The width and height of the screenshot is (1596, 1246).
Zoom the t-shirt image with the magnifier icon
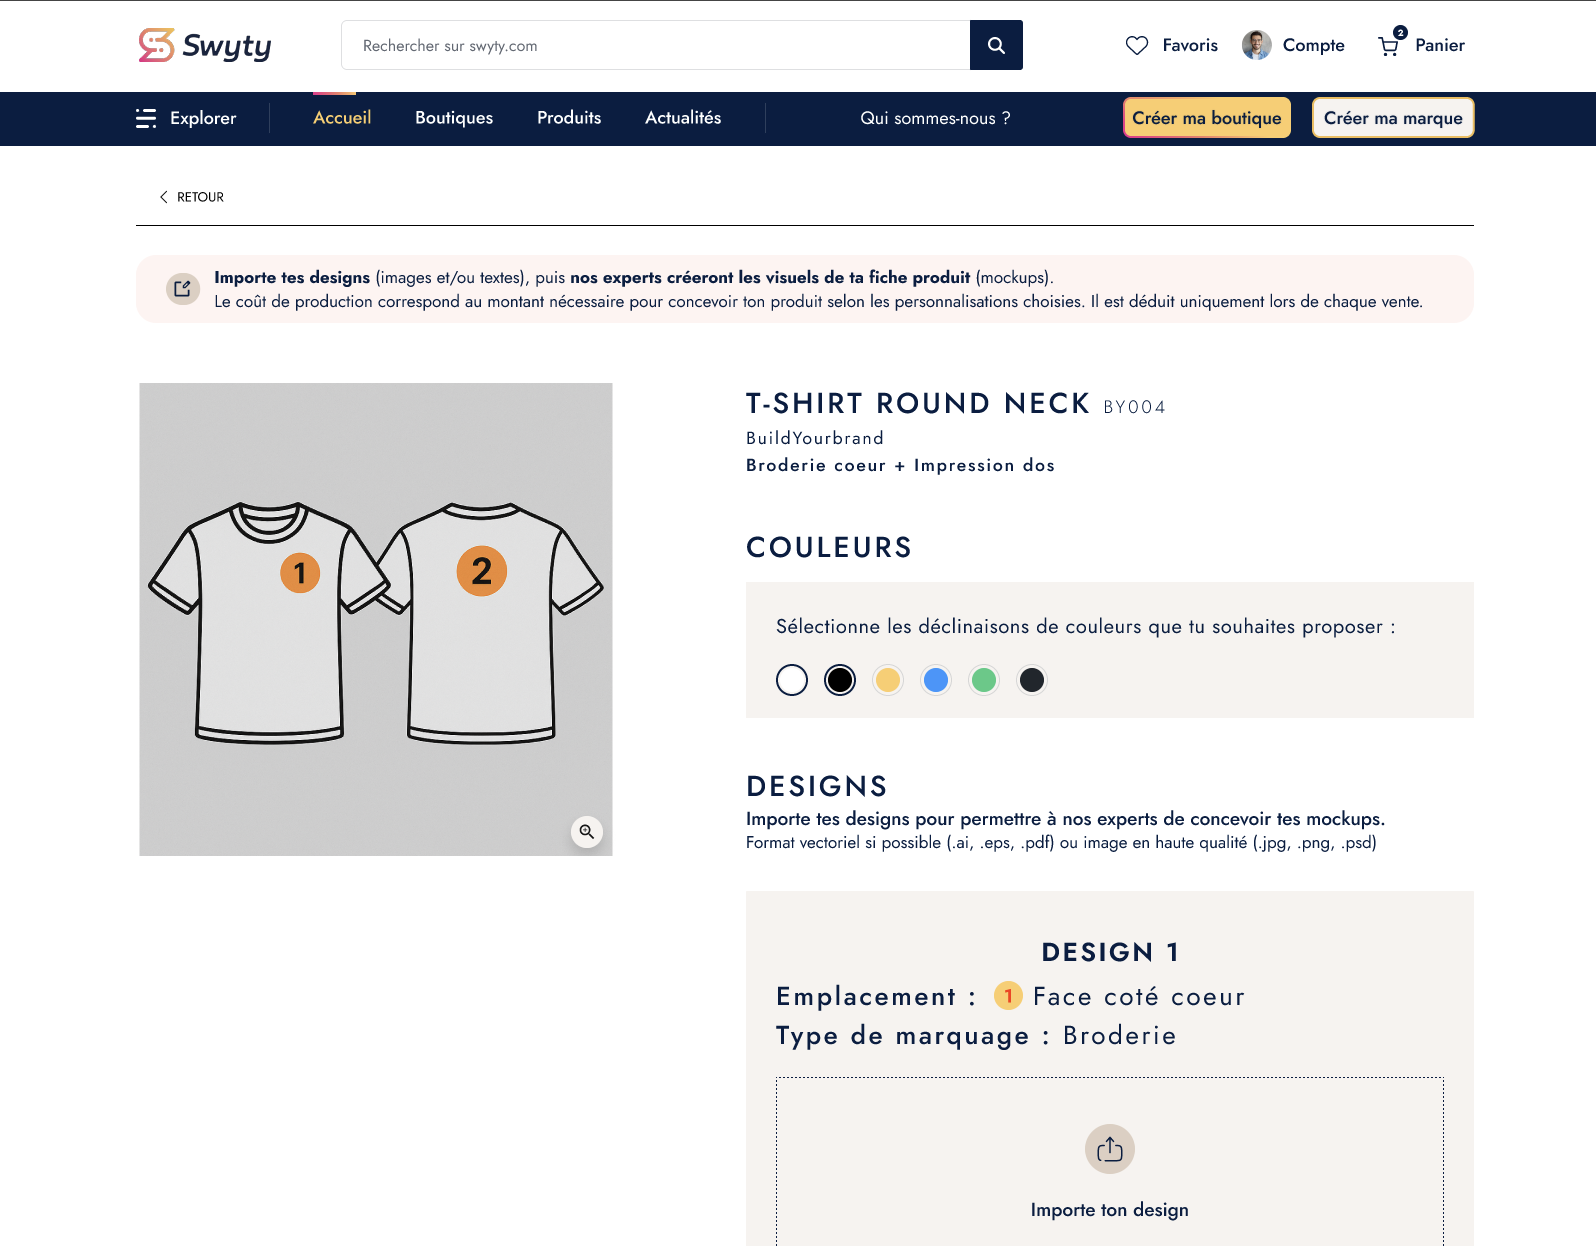point(587,831)
